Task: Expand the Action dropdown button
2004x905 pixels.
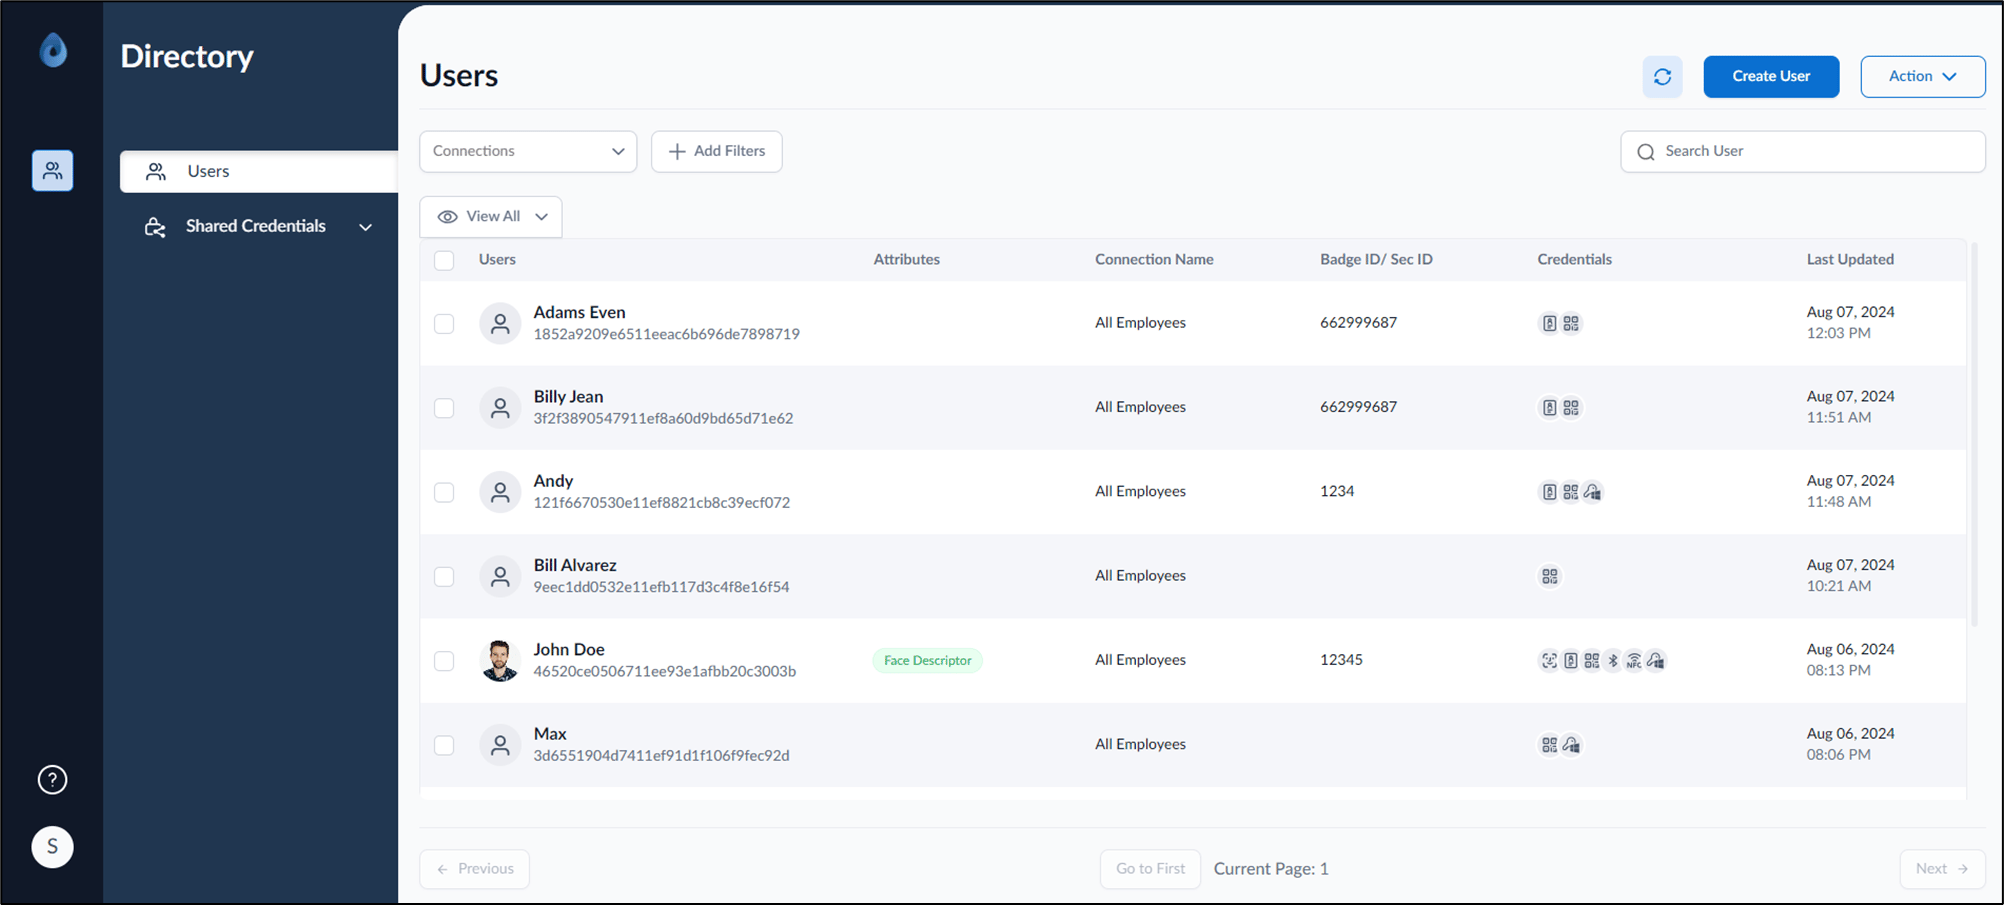Action: click(1922, 77)
